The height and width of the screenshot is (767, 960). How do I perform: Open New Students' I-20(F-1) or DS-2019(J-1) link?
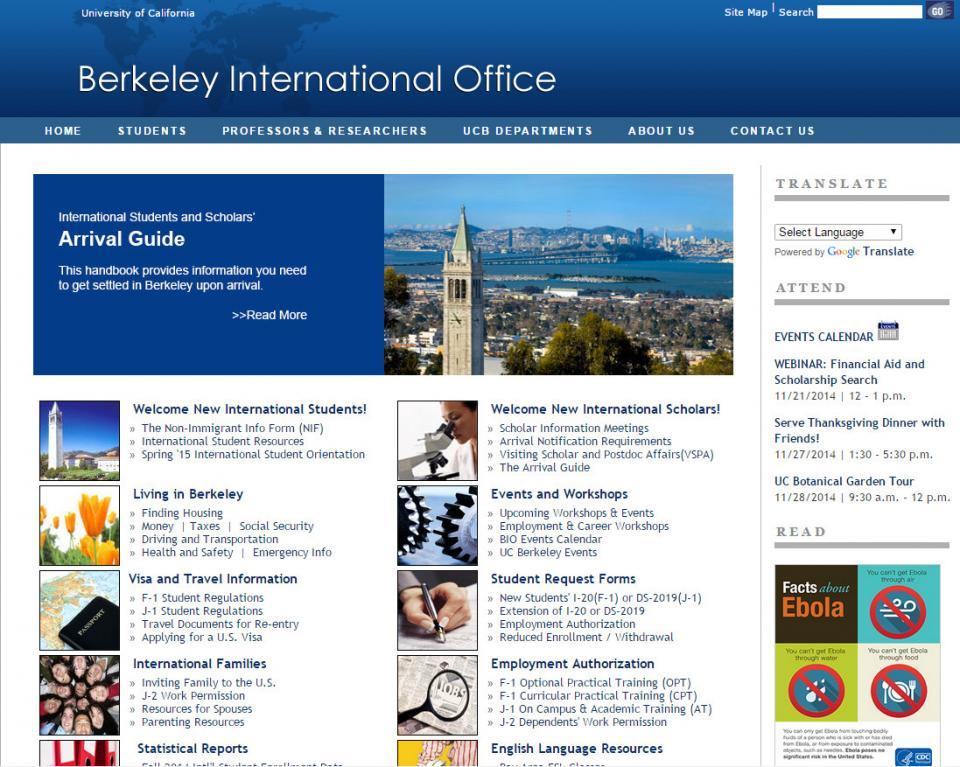tap(601, 597)
